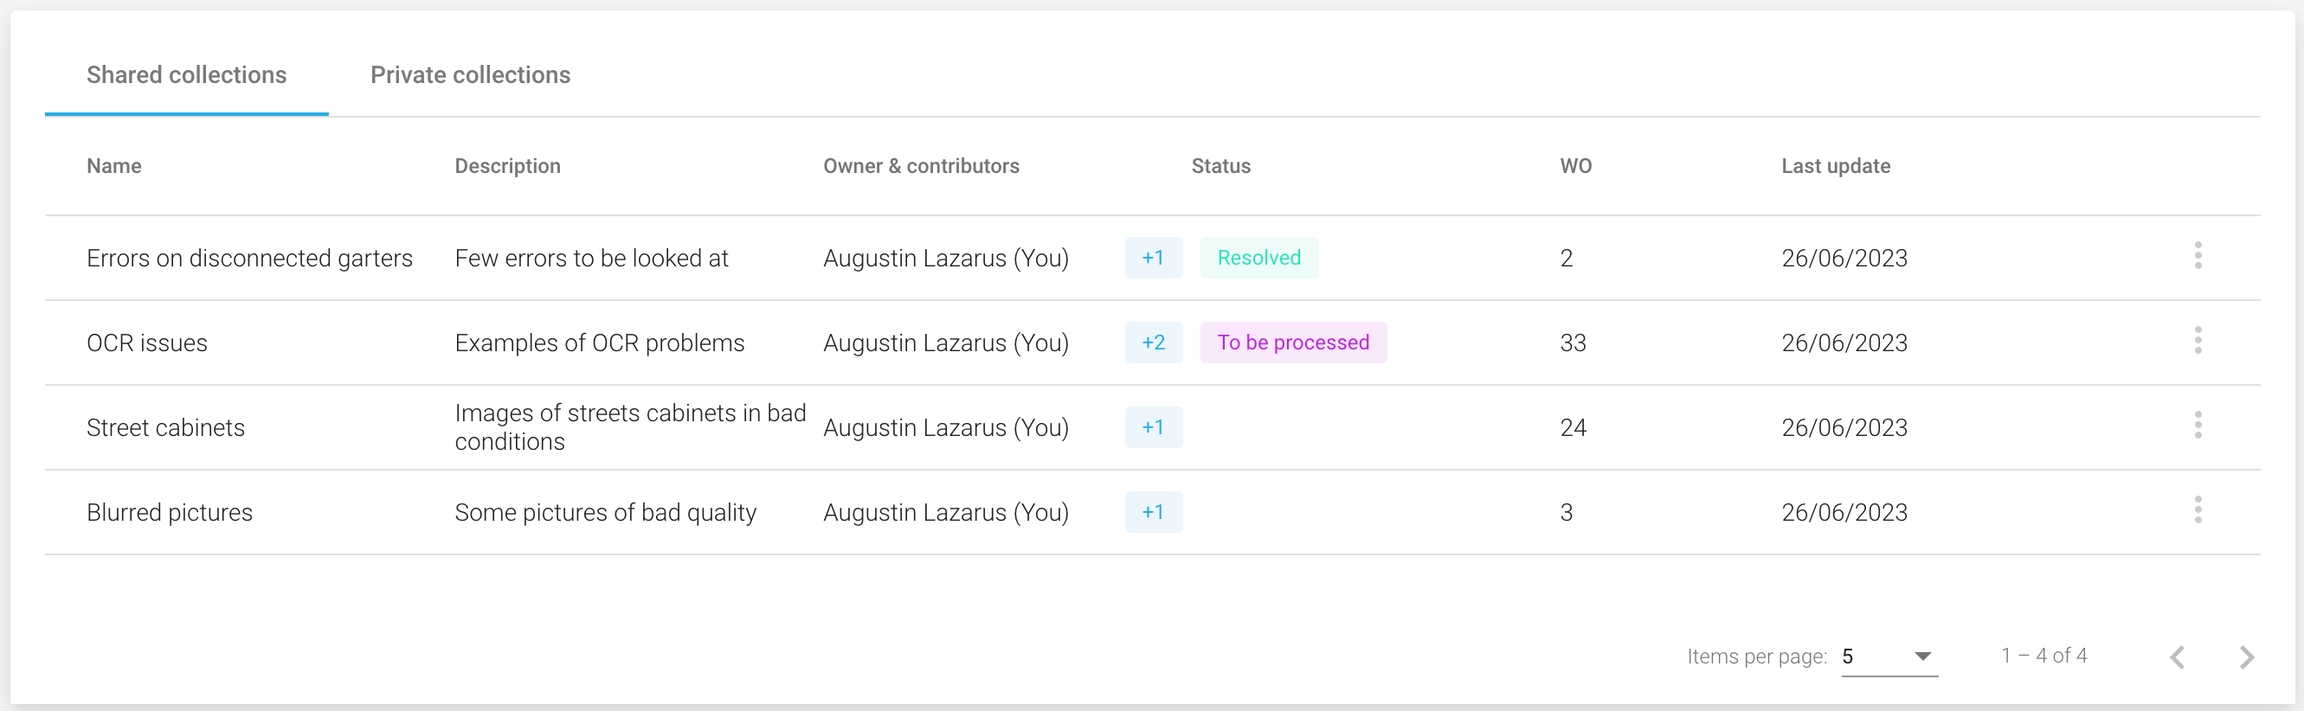Show the +1 contributor on Blurred pictures
The height and width of the screenshot is (711, 2304).
click(x=1153, y=512)
